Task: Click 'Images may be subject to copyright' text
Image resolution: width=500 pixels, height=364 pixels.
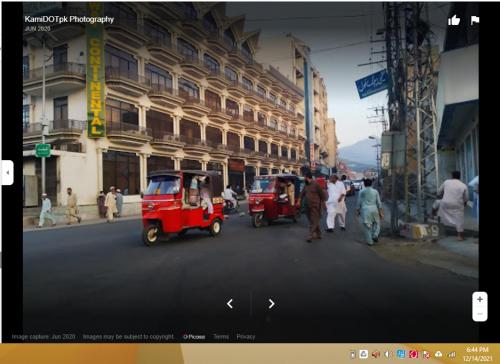Action: 128,337
